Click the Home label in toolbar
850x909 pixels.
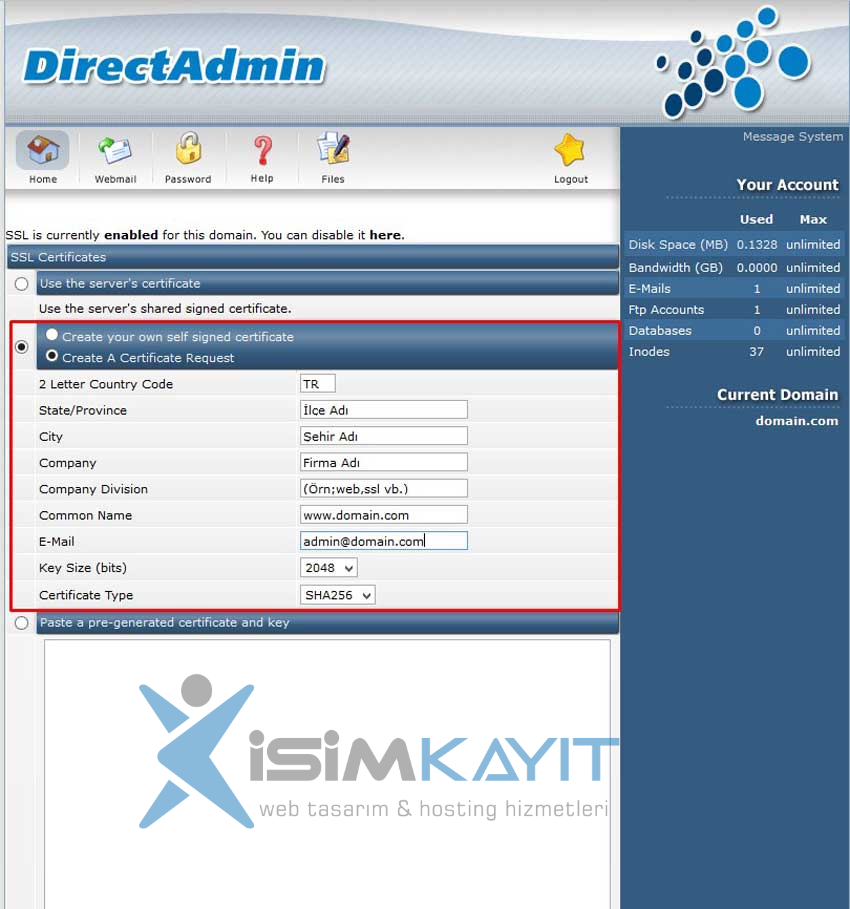click(x=43, y=179)
